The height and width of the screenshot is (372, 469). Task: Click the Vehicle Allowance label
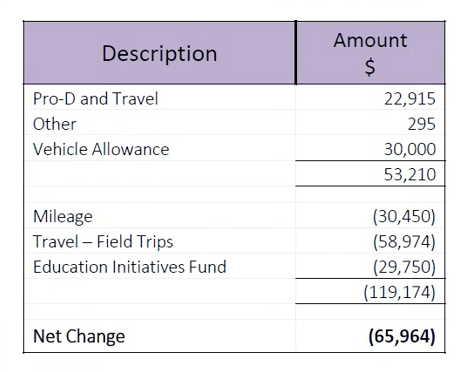(101, 149)
